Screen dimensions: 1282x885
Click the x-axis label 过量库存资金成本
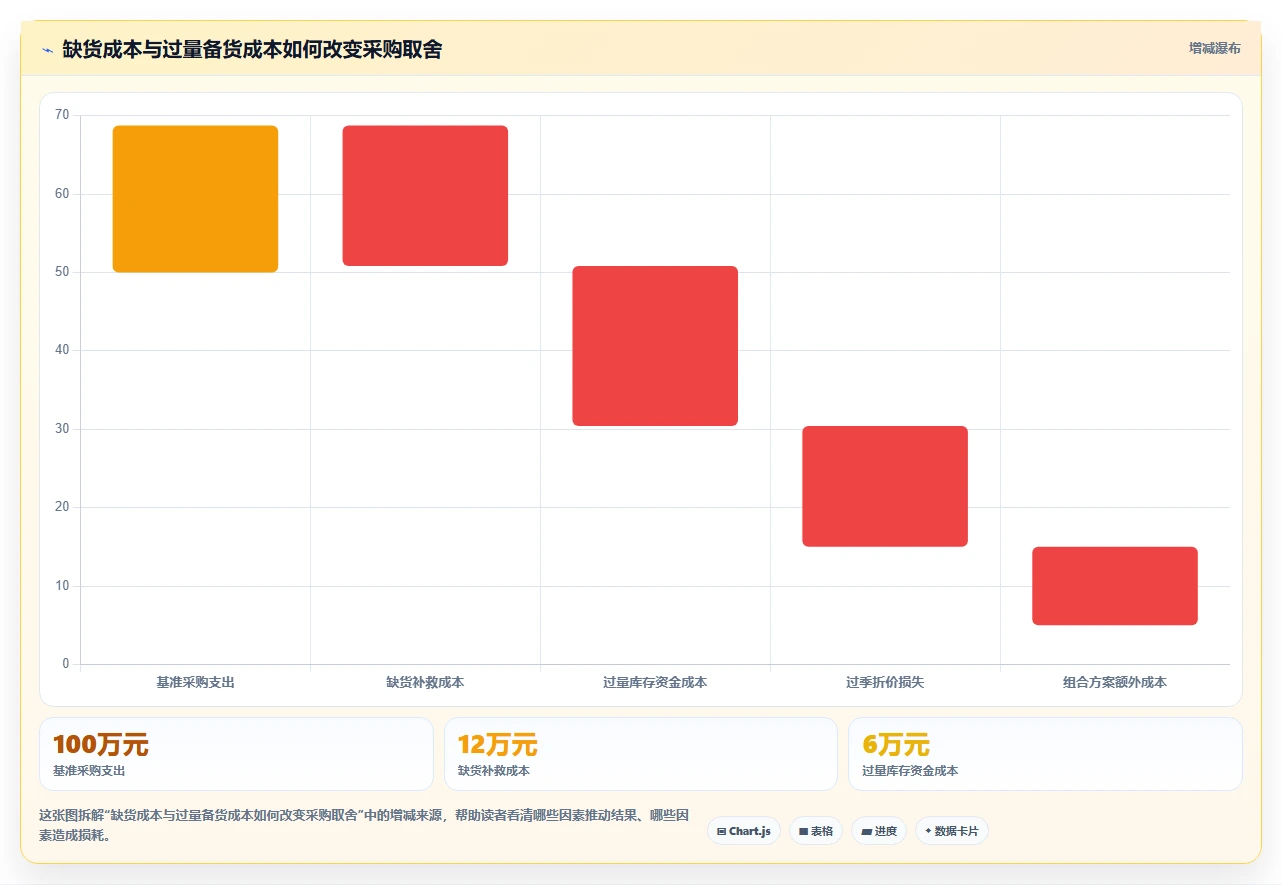[x=655, y=683]
